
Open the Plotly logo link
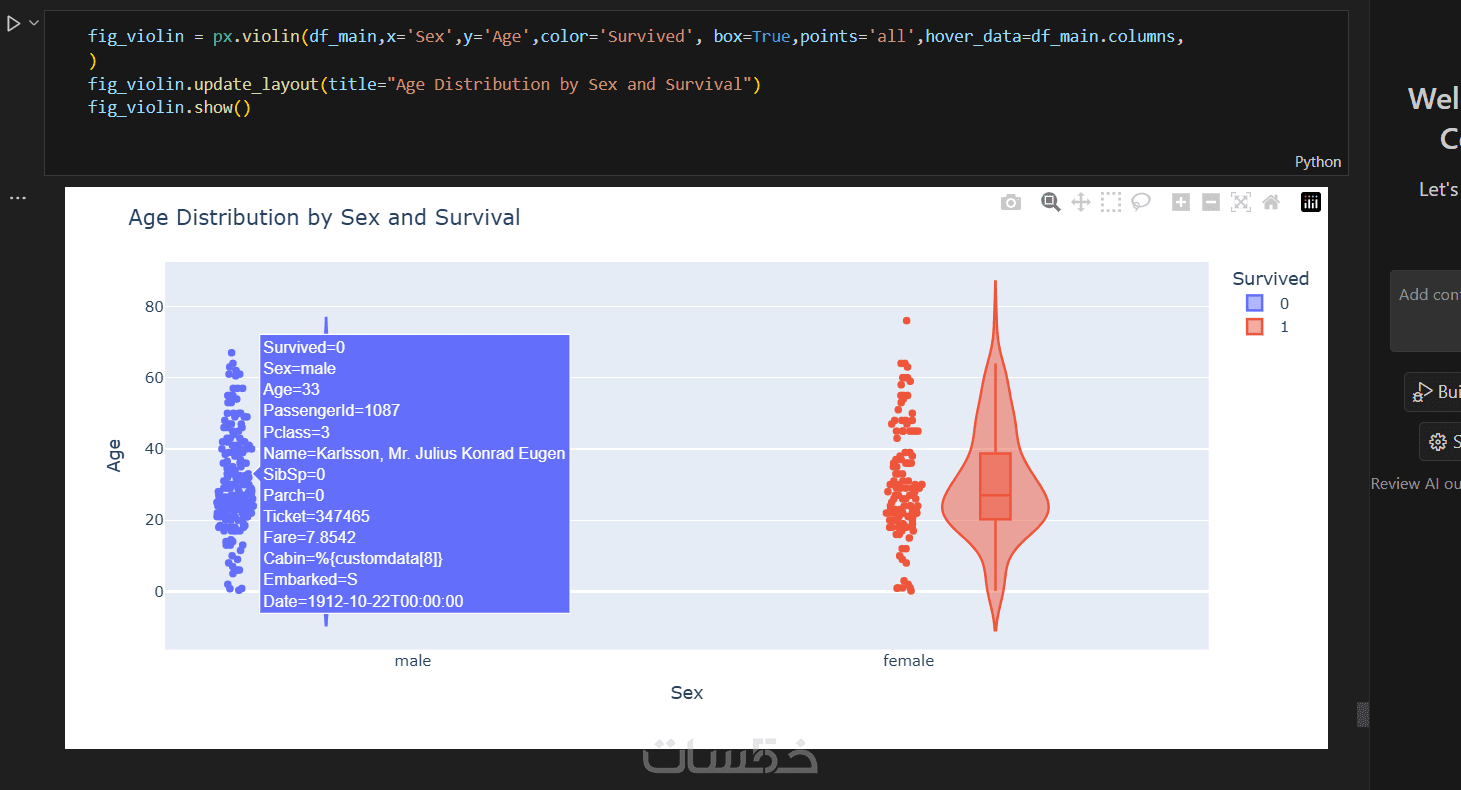pyautogui.click(x=1311, y=202)
